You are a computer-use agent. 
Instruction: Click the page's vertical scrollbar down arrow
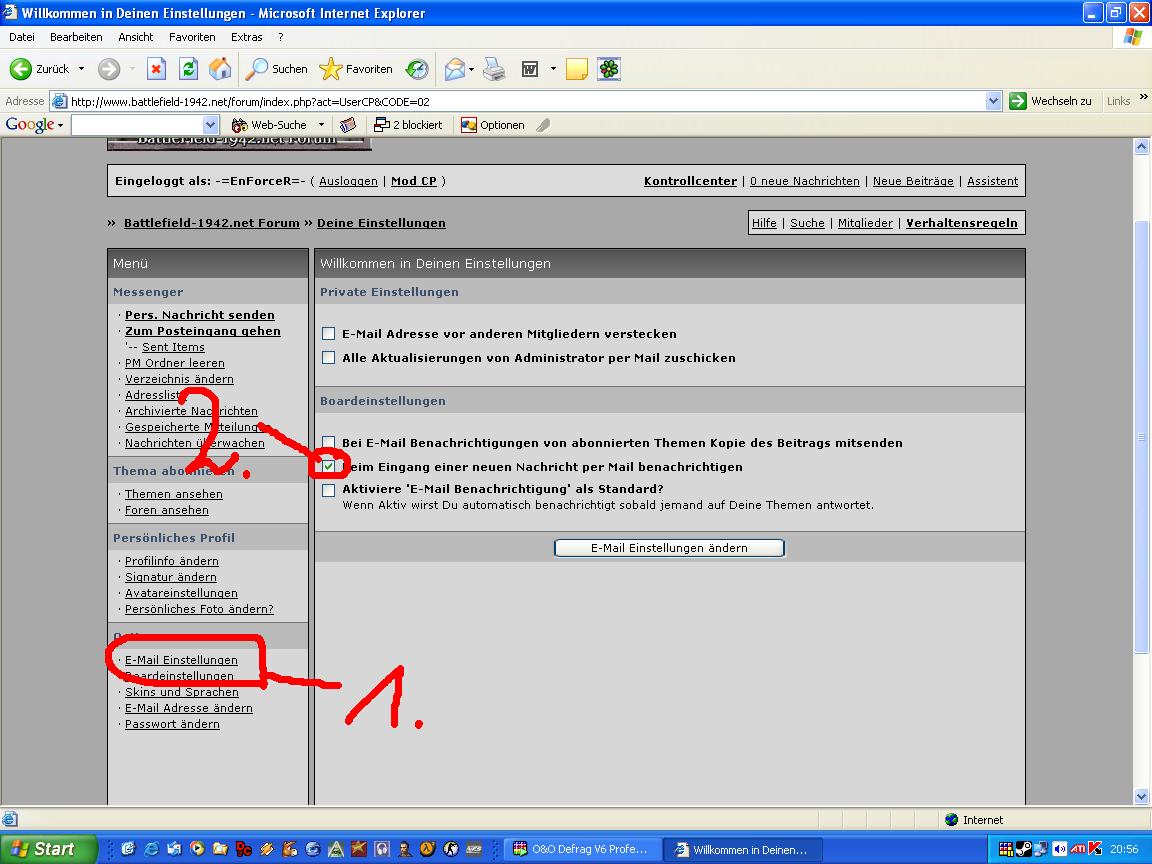1142,796
